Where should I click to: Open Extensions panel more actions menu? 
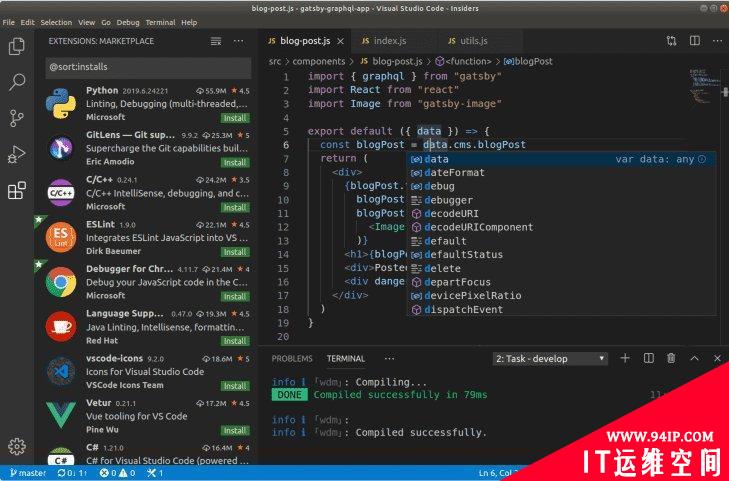point(239,41)
